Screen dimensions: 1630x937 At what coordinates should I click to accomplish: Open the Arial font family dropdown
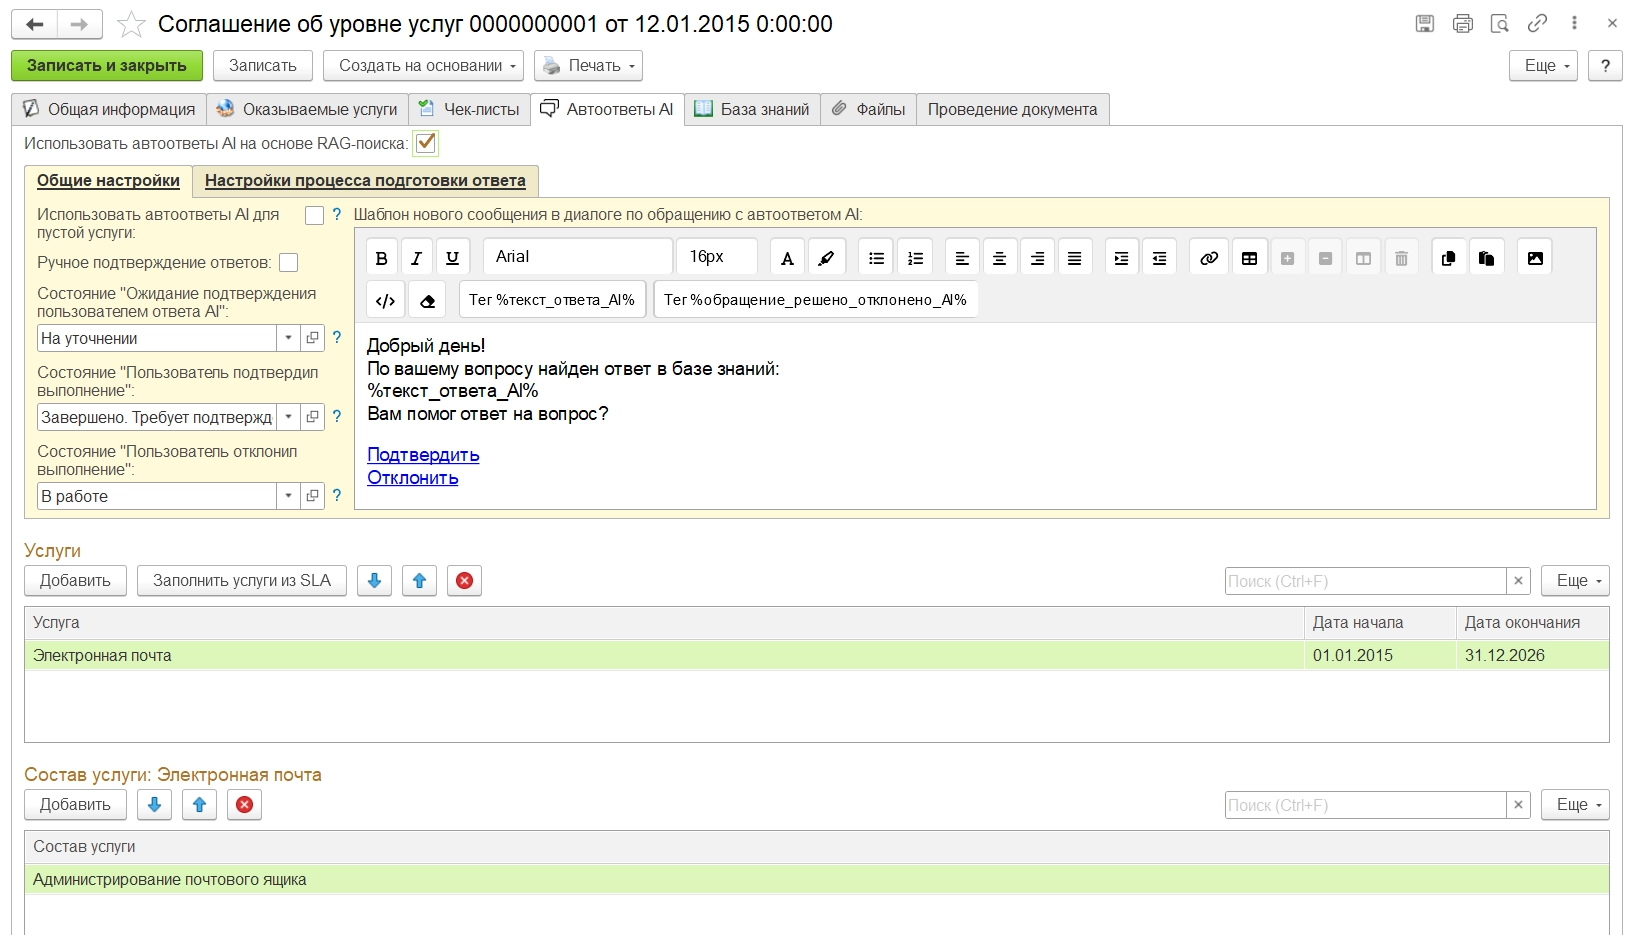pos(577,257)
